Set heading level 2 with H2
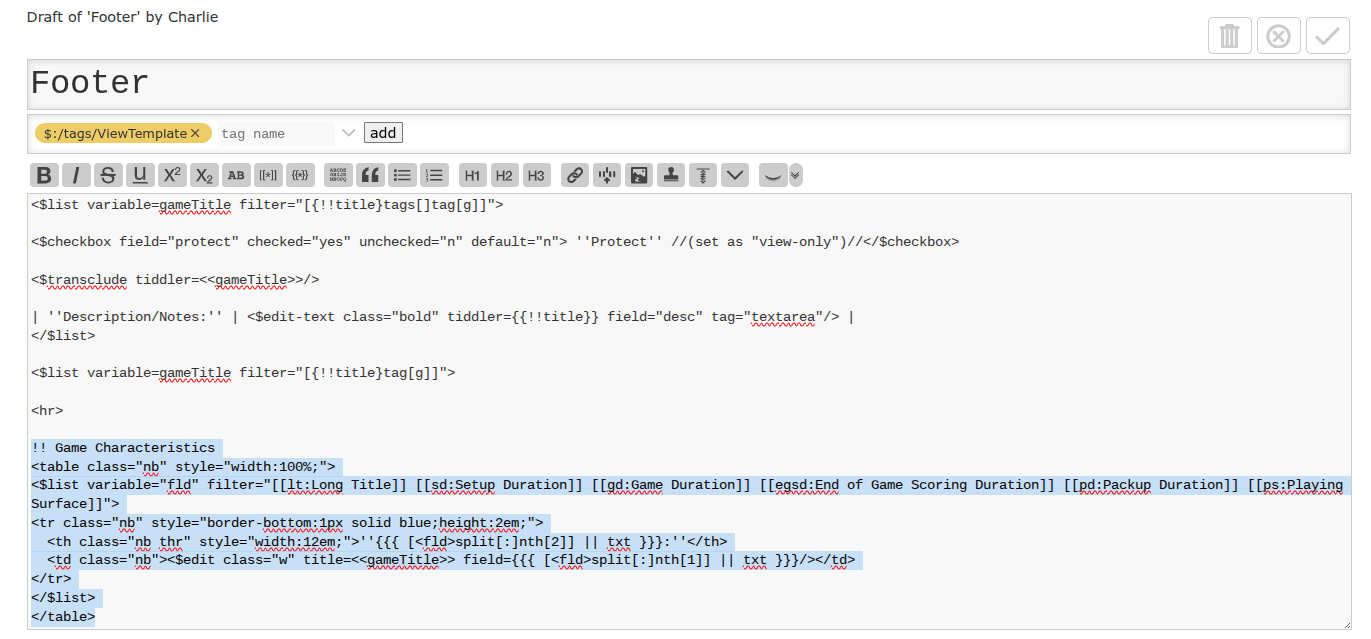 point(504,175)
